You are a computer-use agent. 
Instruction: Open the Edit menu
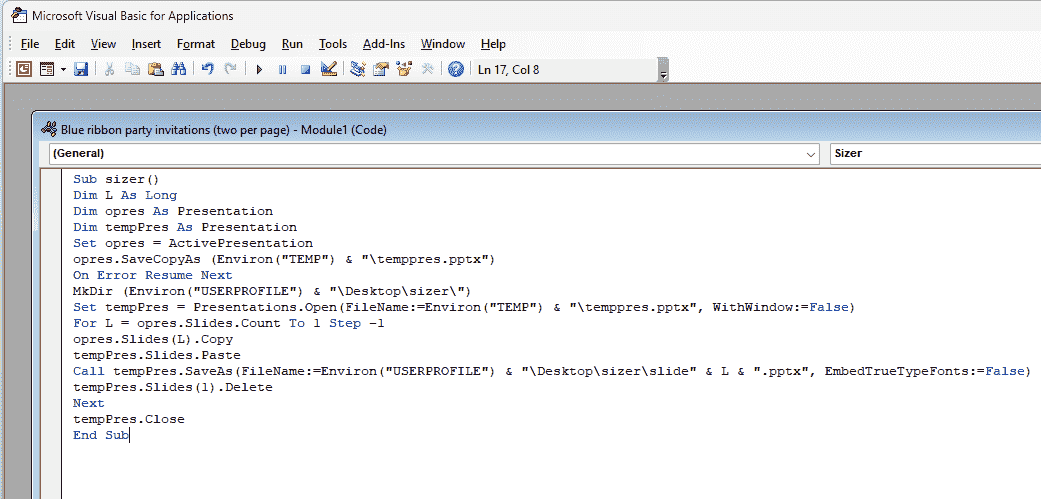pos(64,44)
